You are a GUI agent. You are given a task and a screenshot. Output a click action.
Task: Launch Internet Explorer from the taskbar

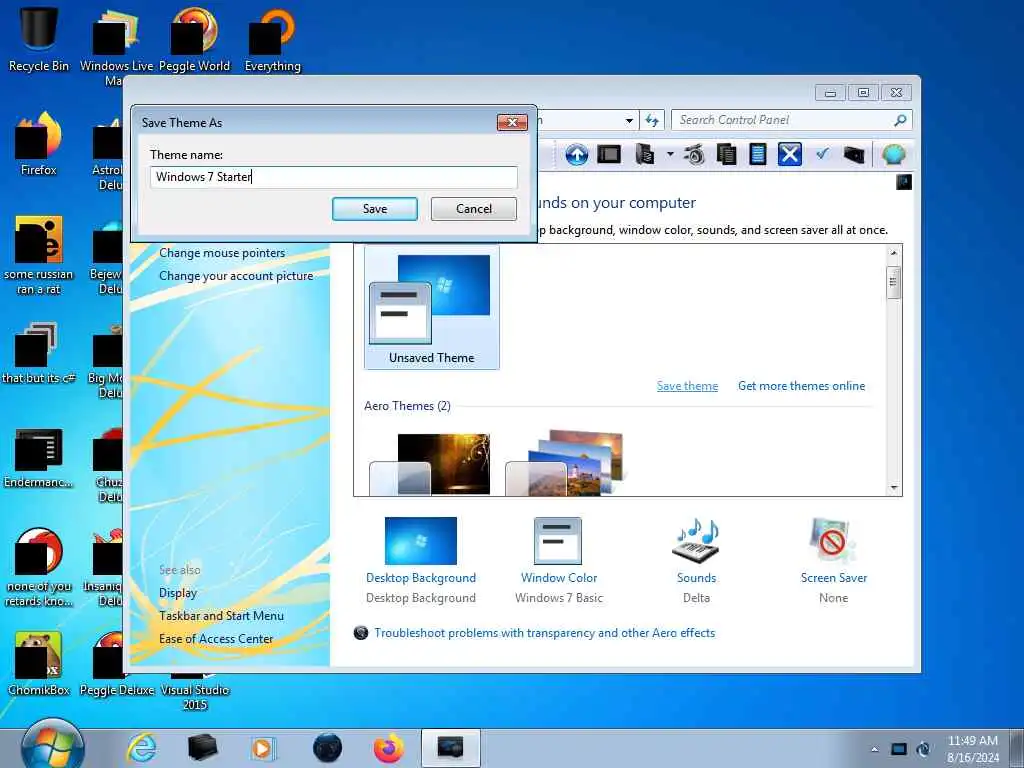coord(141,748)
